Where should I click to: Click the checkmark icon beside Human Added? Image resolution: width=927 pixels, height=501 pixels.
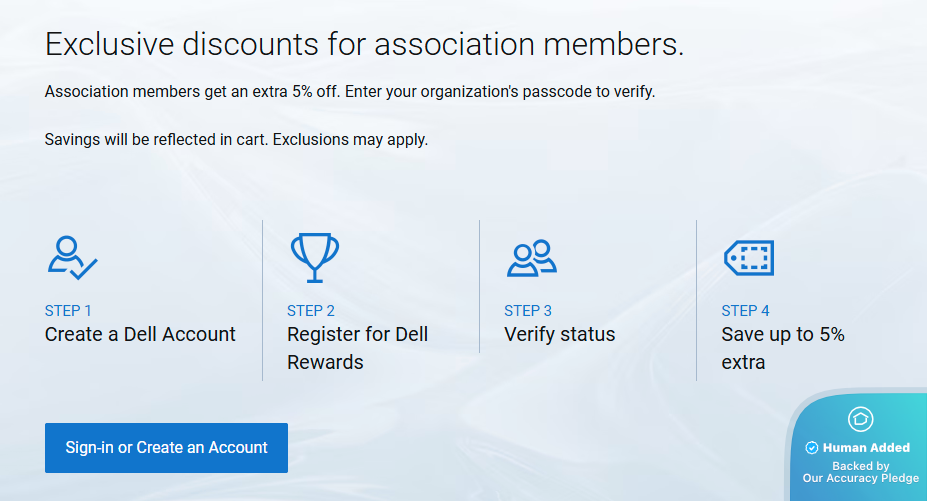812,448
